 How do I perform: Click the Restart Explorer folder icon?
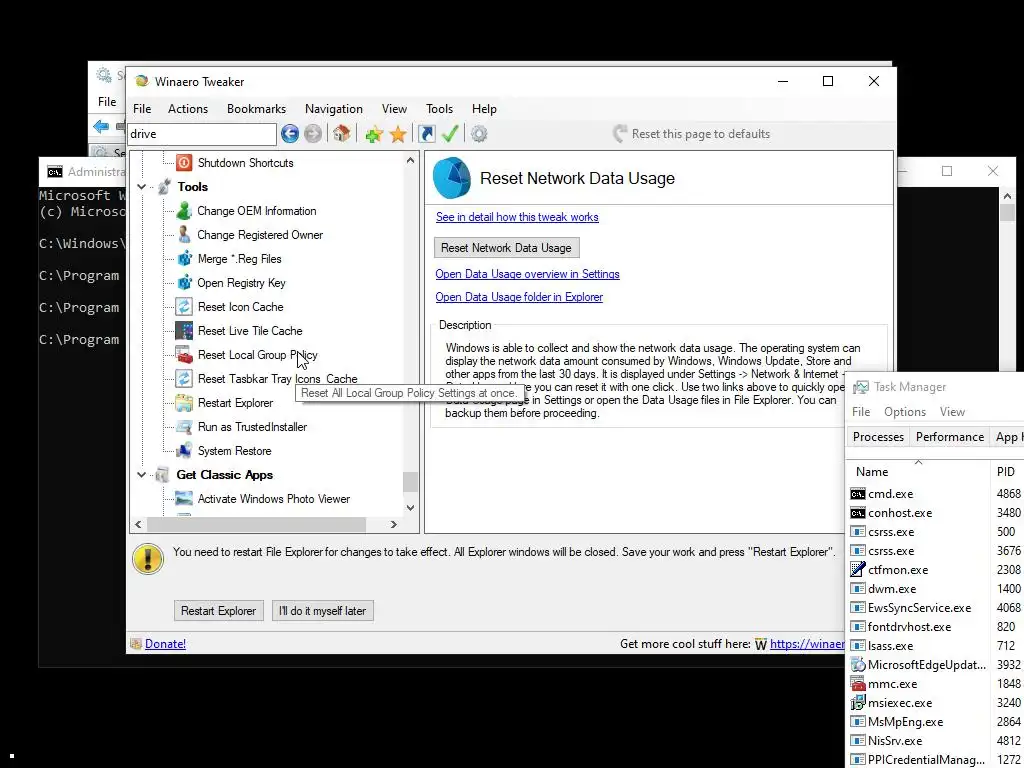click(x=184, y=403)
